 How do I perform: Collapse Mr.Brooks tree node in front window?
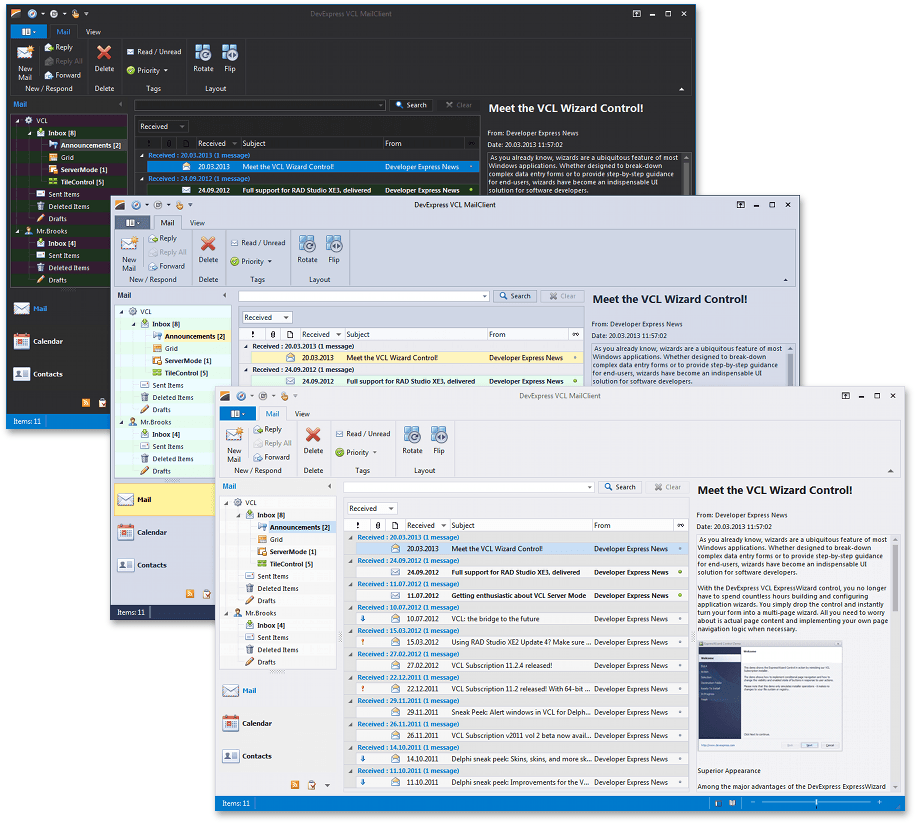coord(226,613)
